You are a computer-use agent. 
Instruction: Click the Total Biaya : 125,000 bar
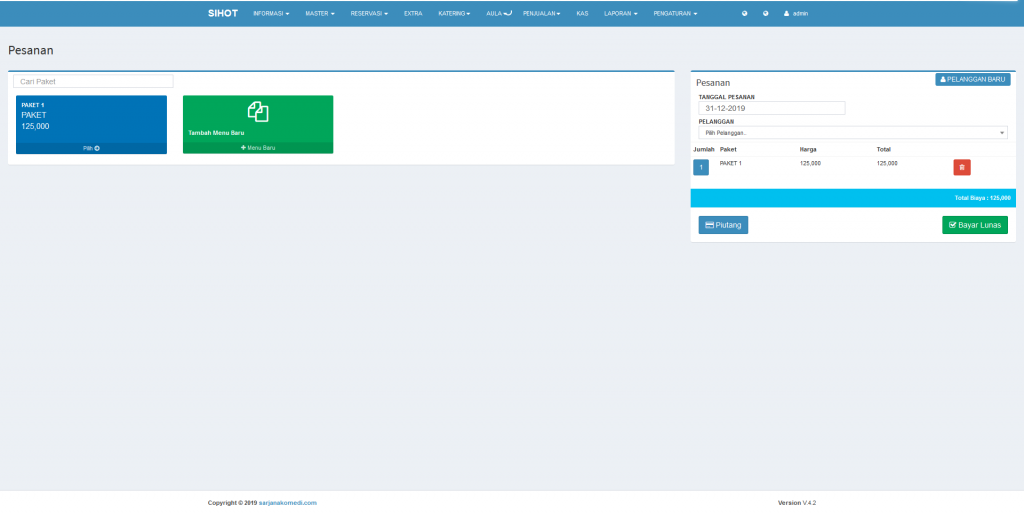point(853,198)
